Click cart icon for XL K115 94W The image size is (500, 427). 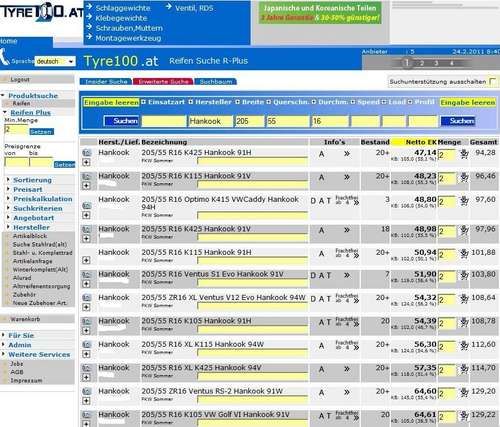(x=464, y=346)
